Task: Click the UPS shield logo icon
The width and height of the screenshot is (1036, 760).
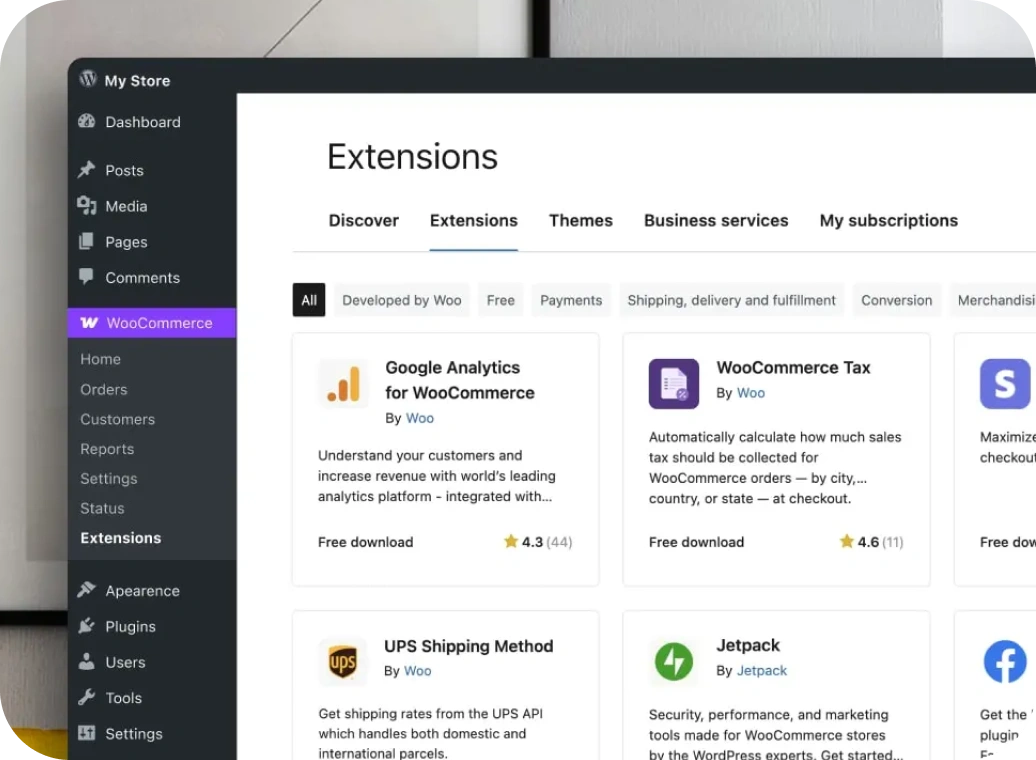Action: [x=343, y=662]
